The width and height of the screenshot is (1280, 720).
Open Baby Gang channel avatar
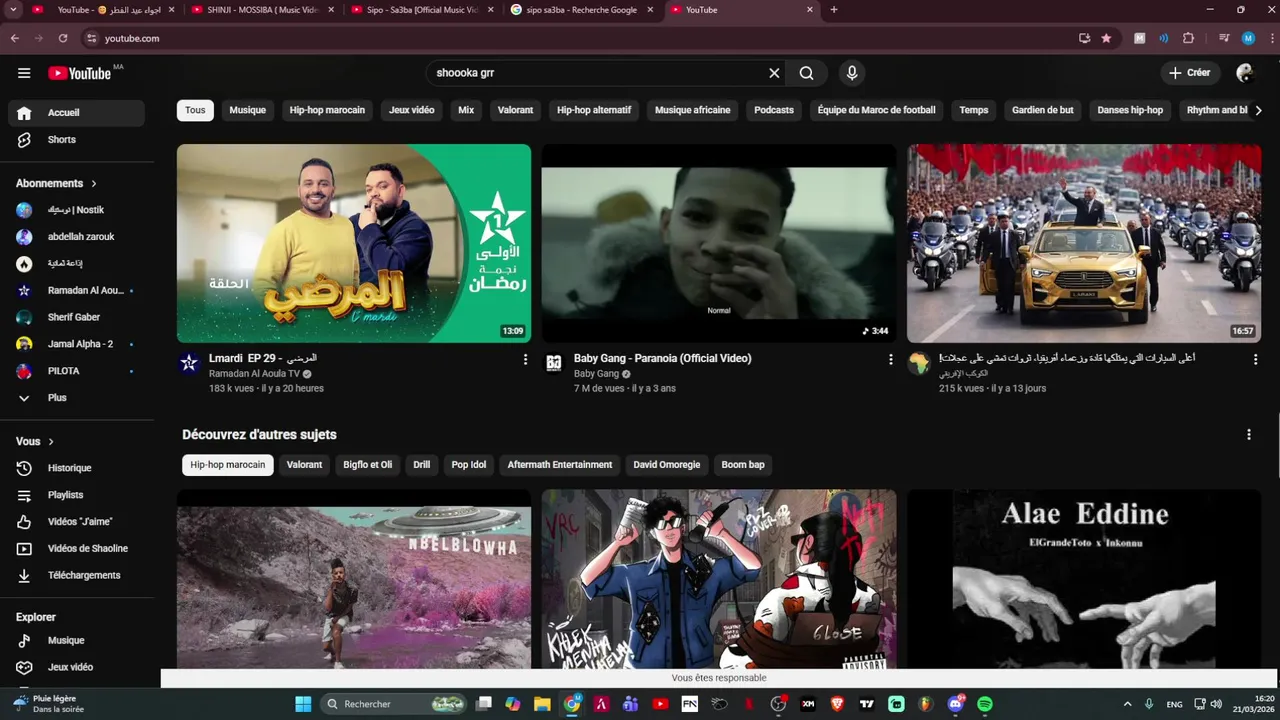click(x=554, y=363)
